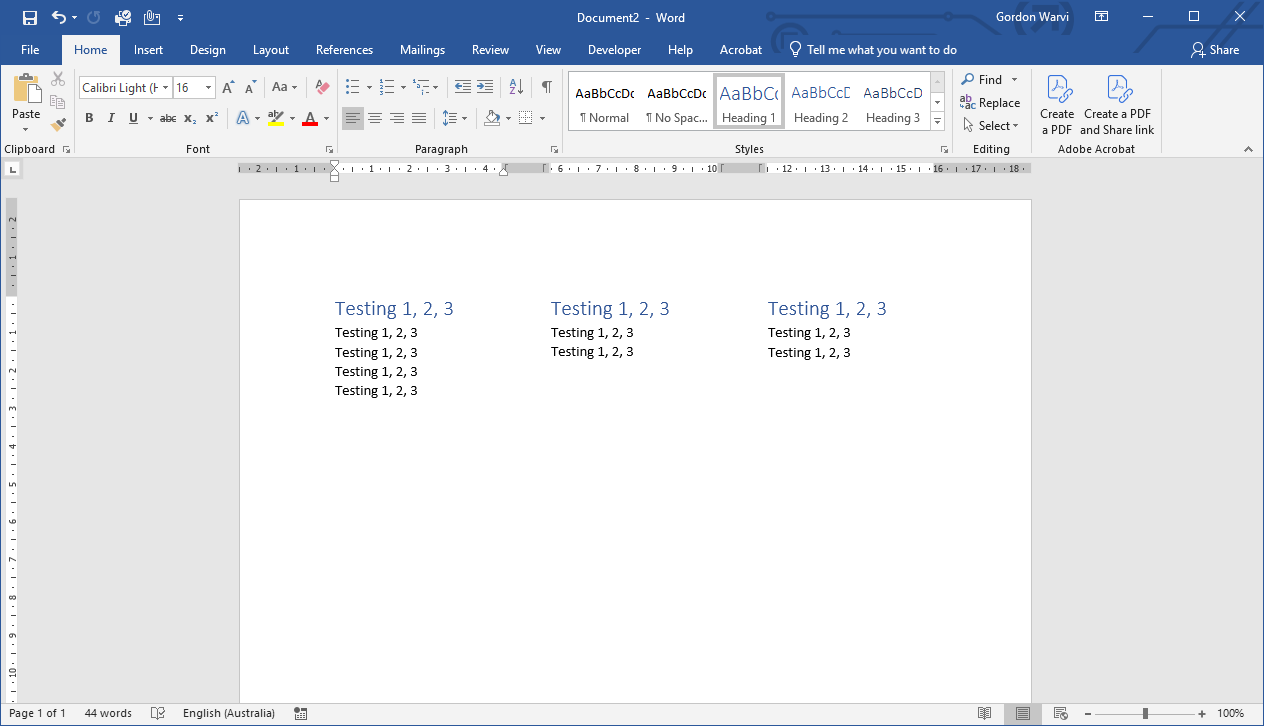Click the Tell me what you want box

873,50
